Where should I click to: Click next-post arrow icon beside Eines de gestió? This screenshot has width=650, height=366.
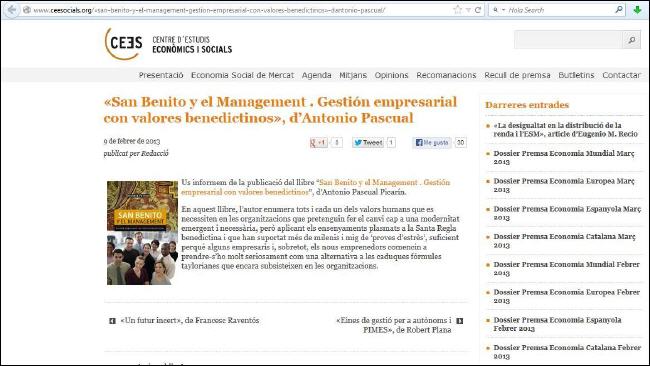(x=459, y=321)
